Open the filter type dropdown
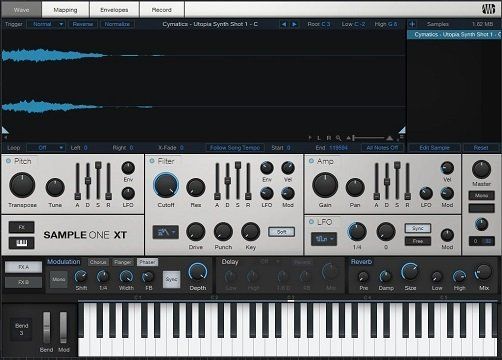 pyautogui.click(x=165, y=232)
